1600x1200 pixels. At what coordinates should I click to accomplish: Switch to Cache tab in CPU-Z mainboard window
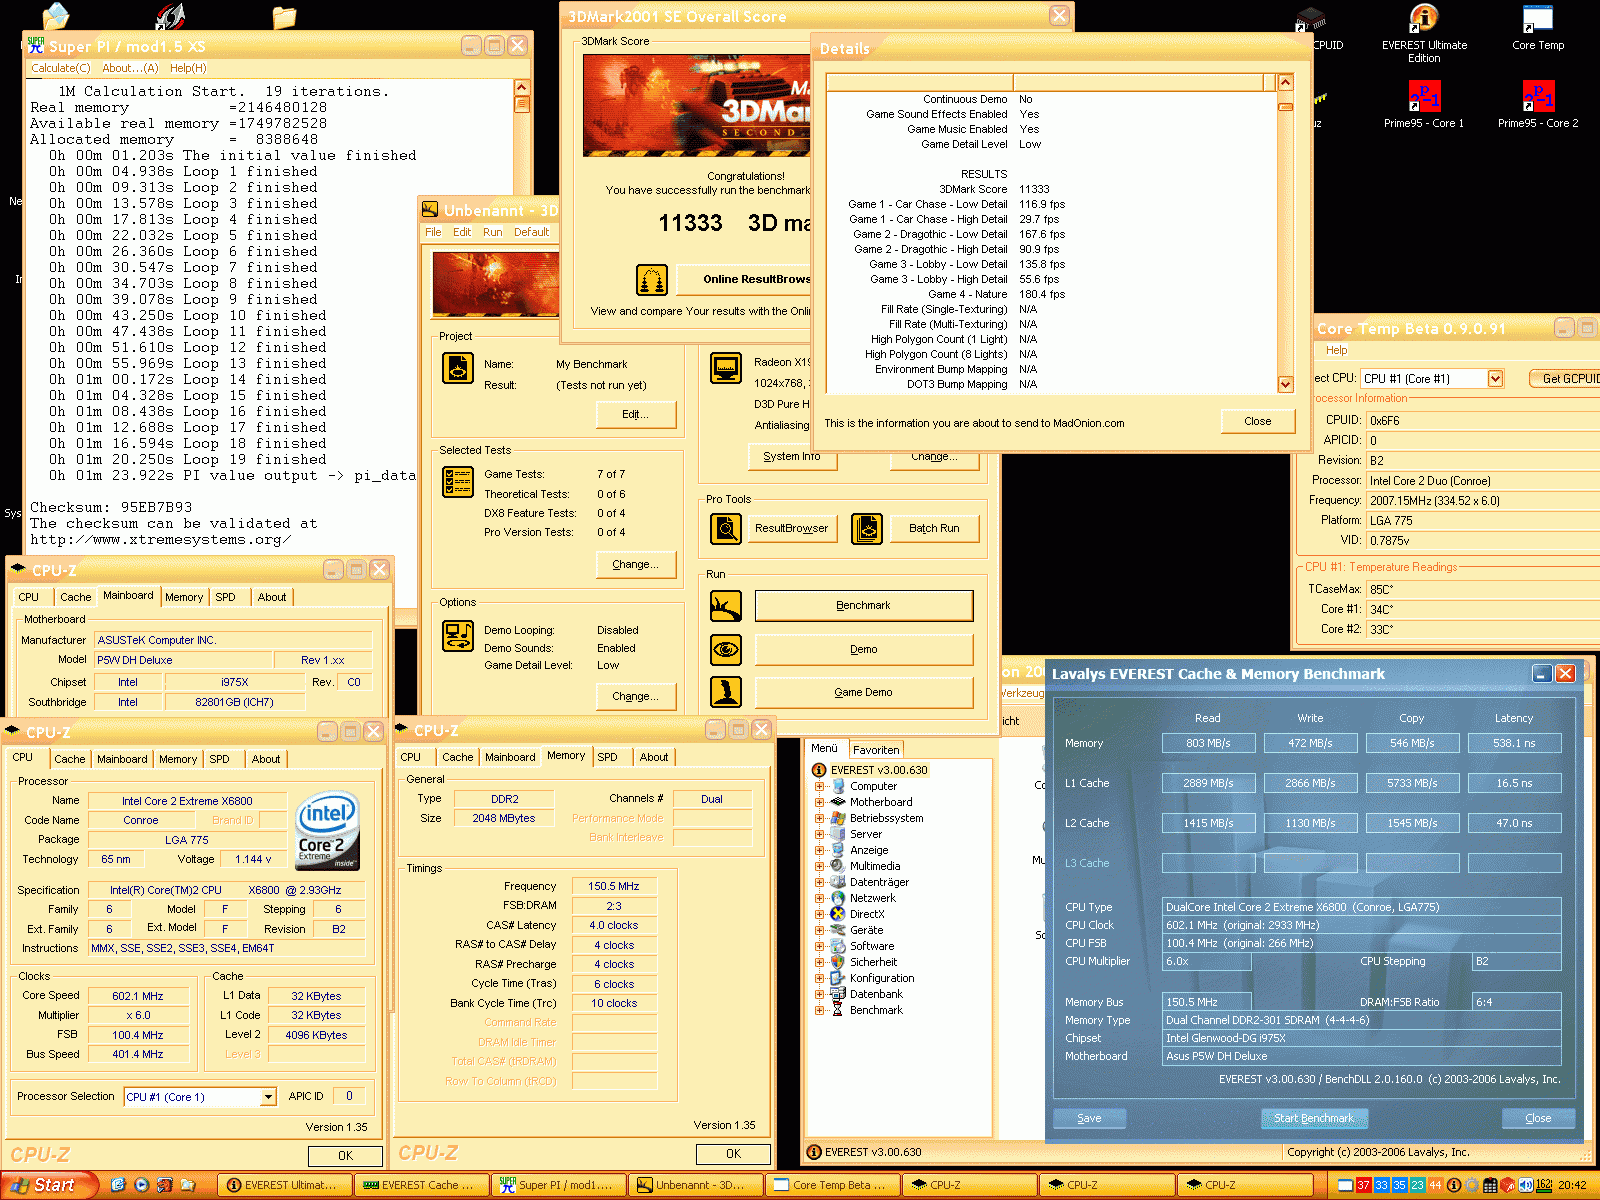pos(75,597)
